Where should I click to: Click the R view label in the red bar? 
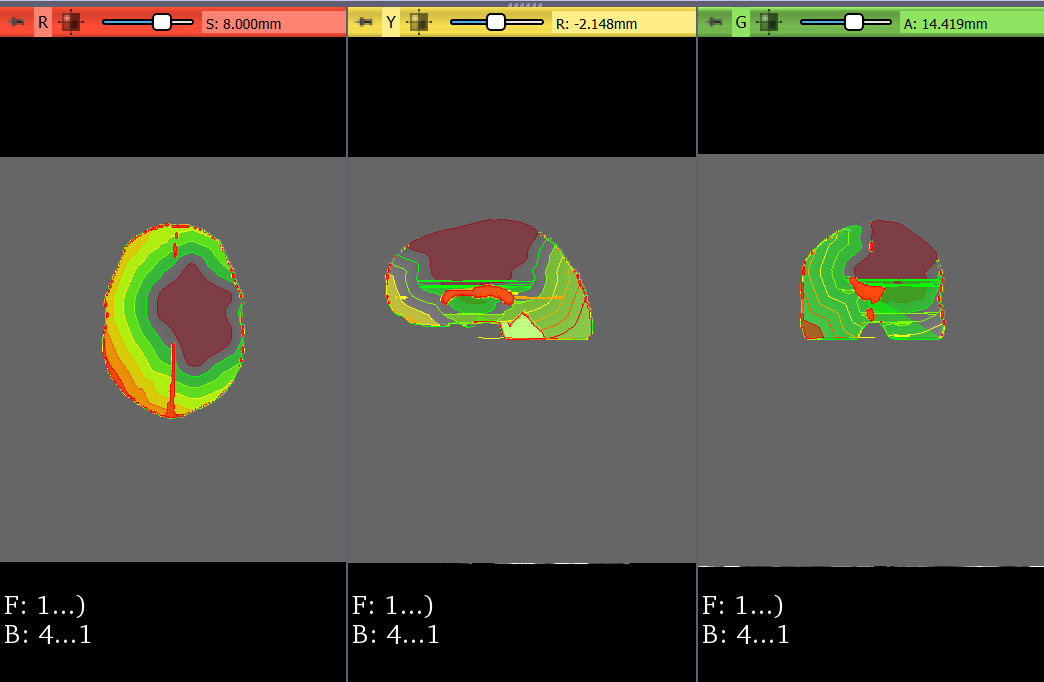(43, 22)
